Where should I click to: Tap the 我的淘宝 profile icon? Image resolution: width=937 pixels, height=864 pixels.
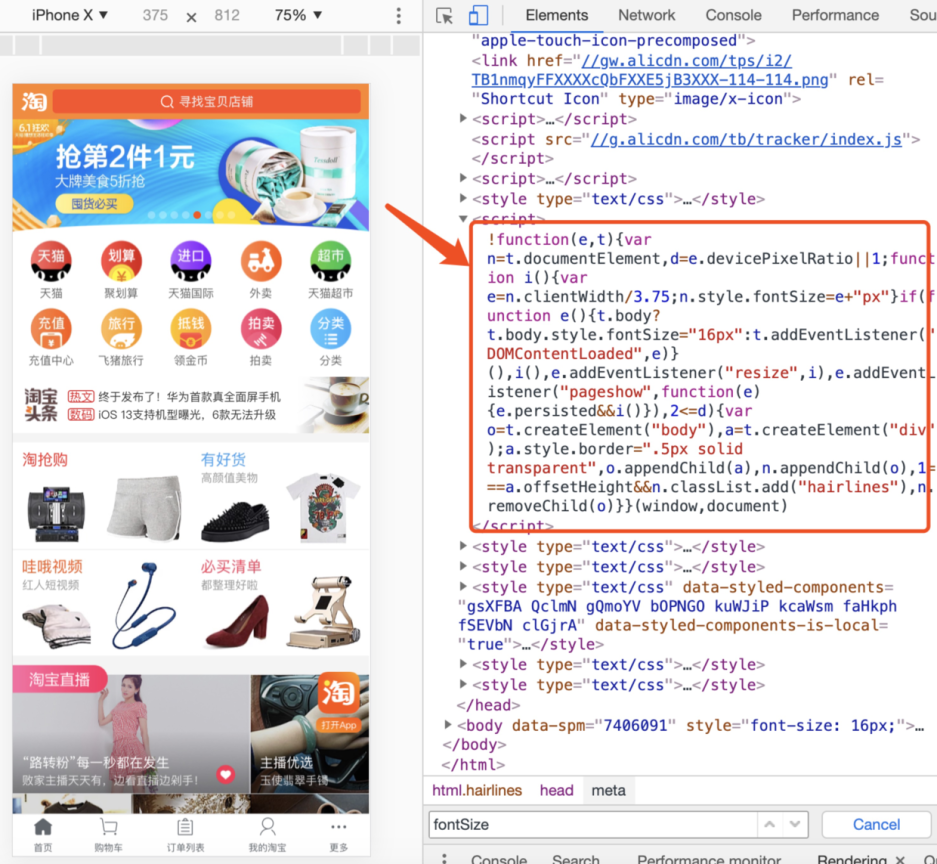pyautogui.click(x=267, y=827)
